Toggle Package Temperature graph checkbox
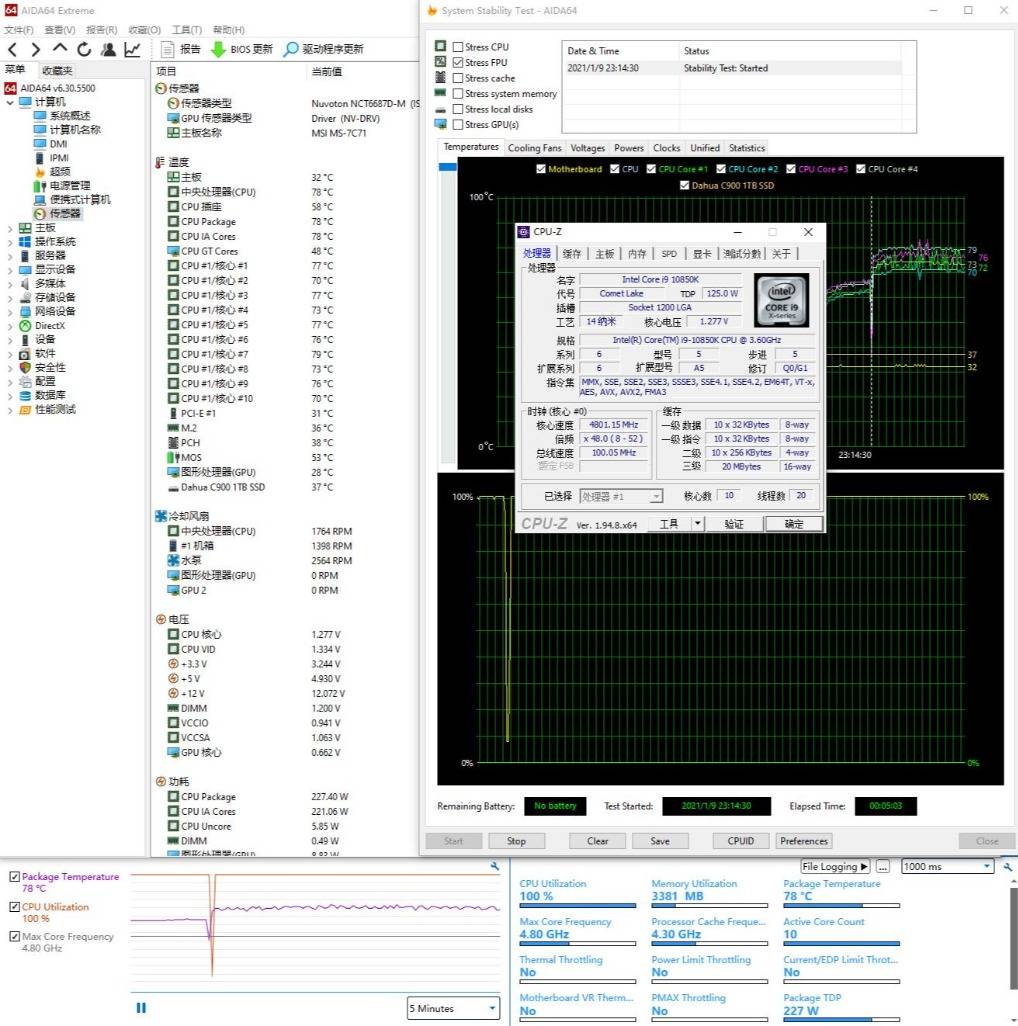Image resolution: width=1018 pixels, height=1026 pixels. click(14, 877)
